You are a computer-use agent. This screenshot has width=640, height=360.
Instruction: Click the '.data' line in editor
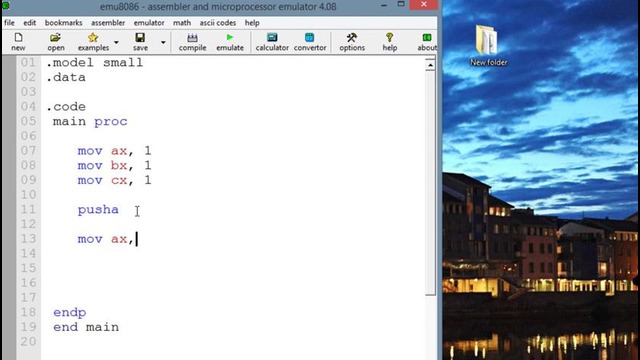point(66,77)
